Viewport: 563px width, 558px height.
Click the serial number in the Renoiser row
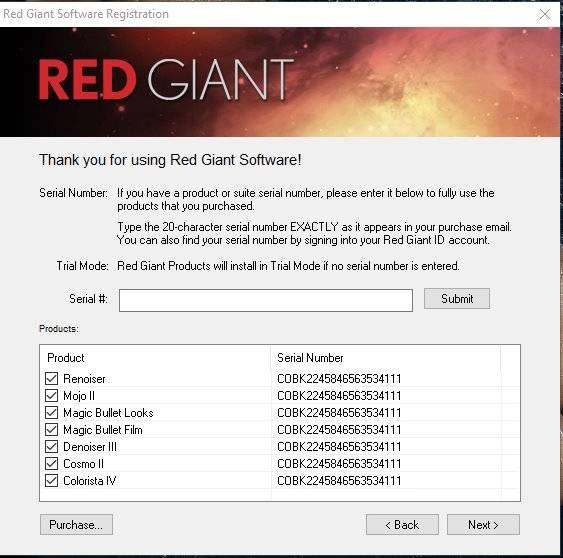pyautogui.click(x=339, y=379)
